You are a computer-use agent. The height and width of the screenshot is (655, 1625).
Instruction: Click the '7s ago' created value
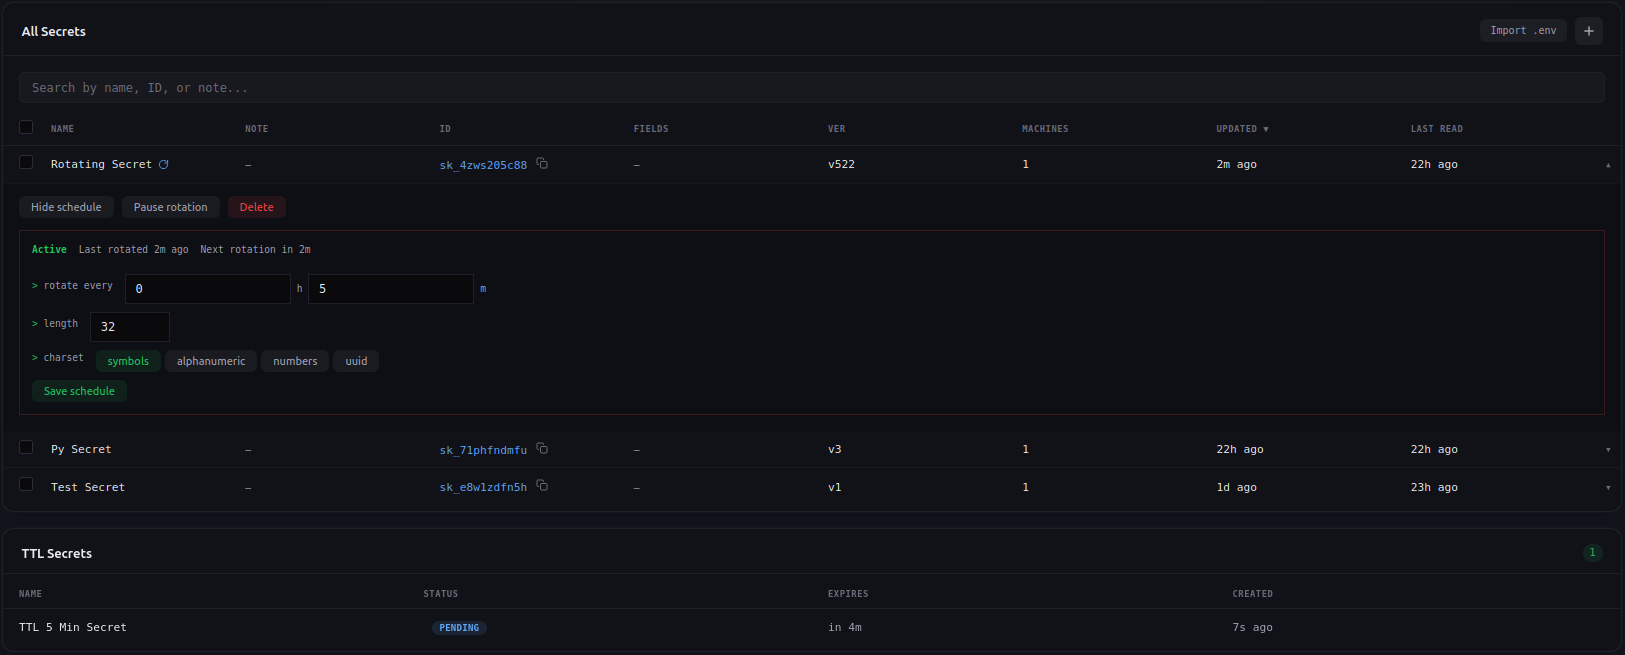(x=1252, y=627)
